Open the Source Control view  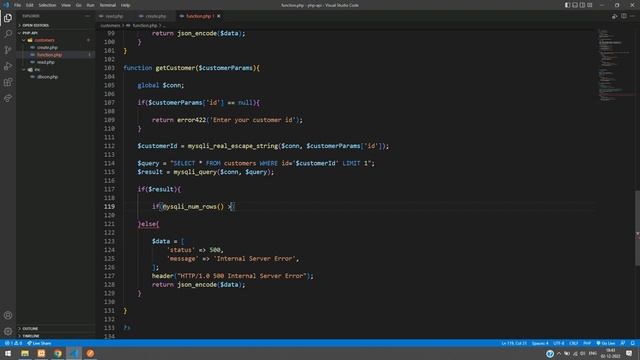(x=8, y=50)
